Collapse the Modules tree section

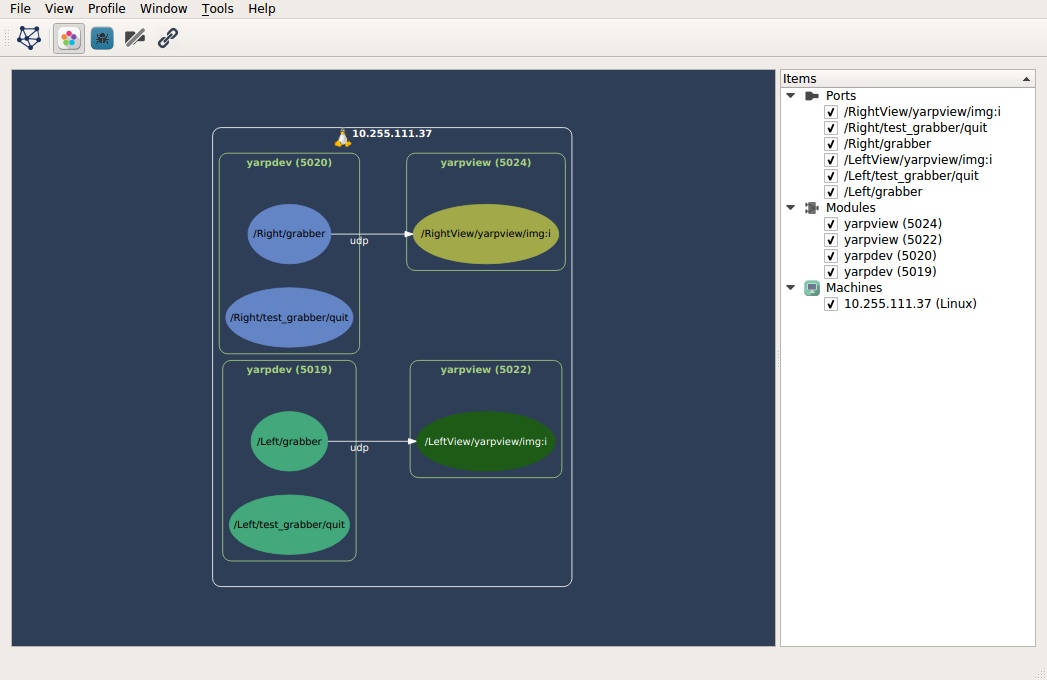[791, 208]
